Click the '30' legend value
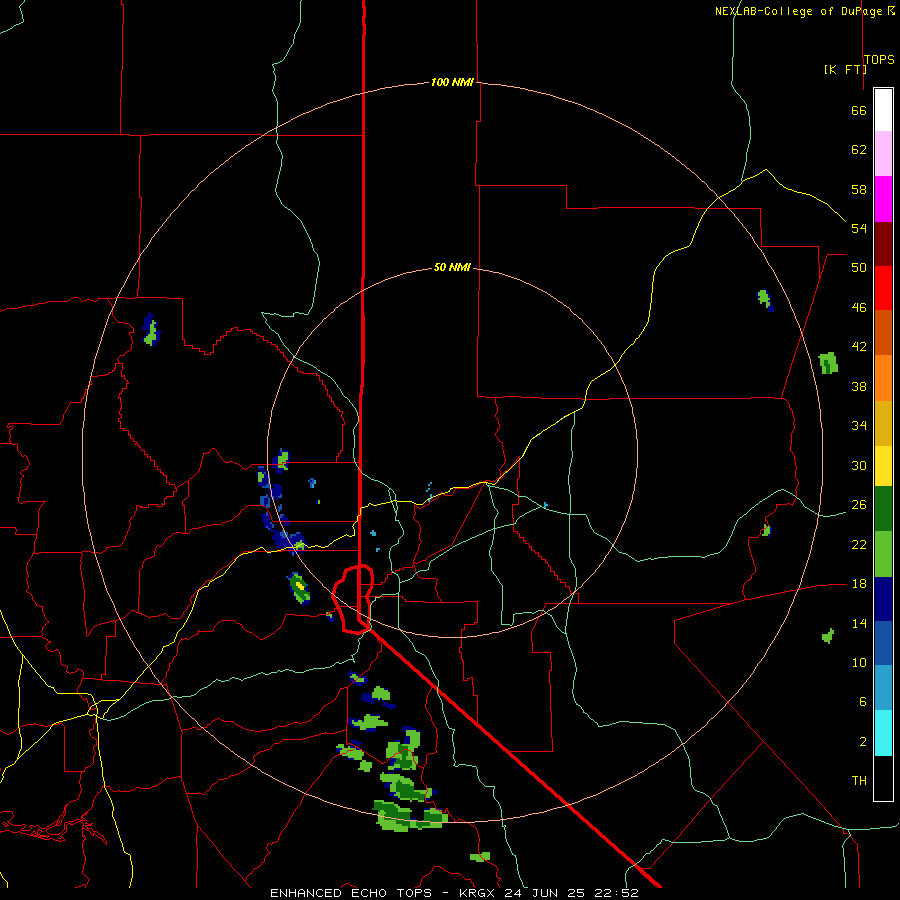The width and height of the screenshot is (900, 900). (x=859, y=465)
